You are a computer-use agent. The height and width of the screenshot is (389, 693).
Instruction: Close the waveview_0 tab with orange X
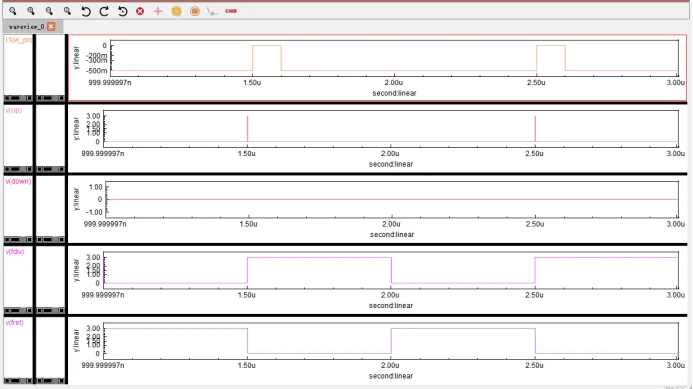click(51, 27)
